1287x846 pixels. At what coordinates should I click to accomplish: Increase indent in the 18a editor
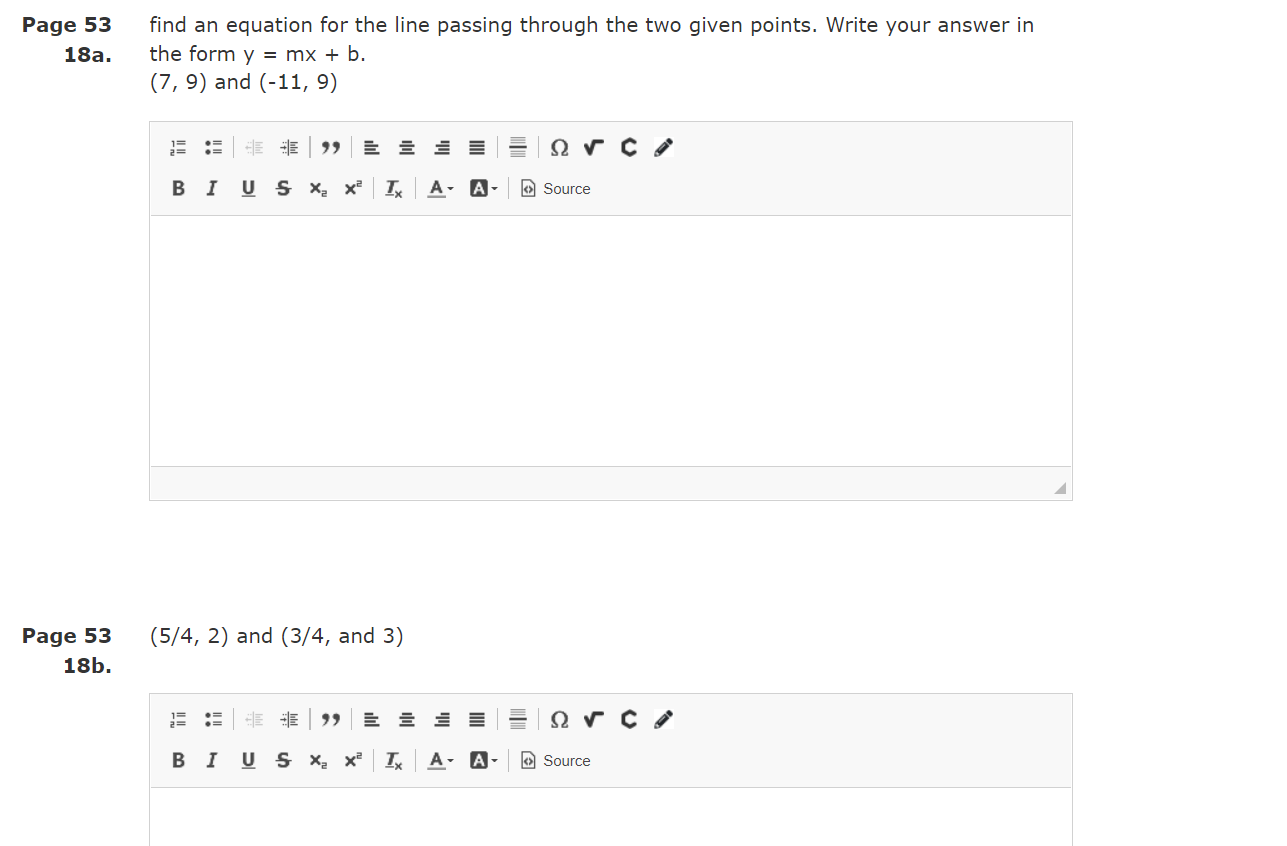[289, 147]
